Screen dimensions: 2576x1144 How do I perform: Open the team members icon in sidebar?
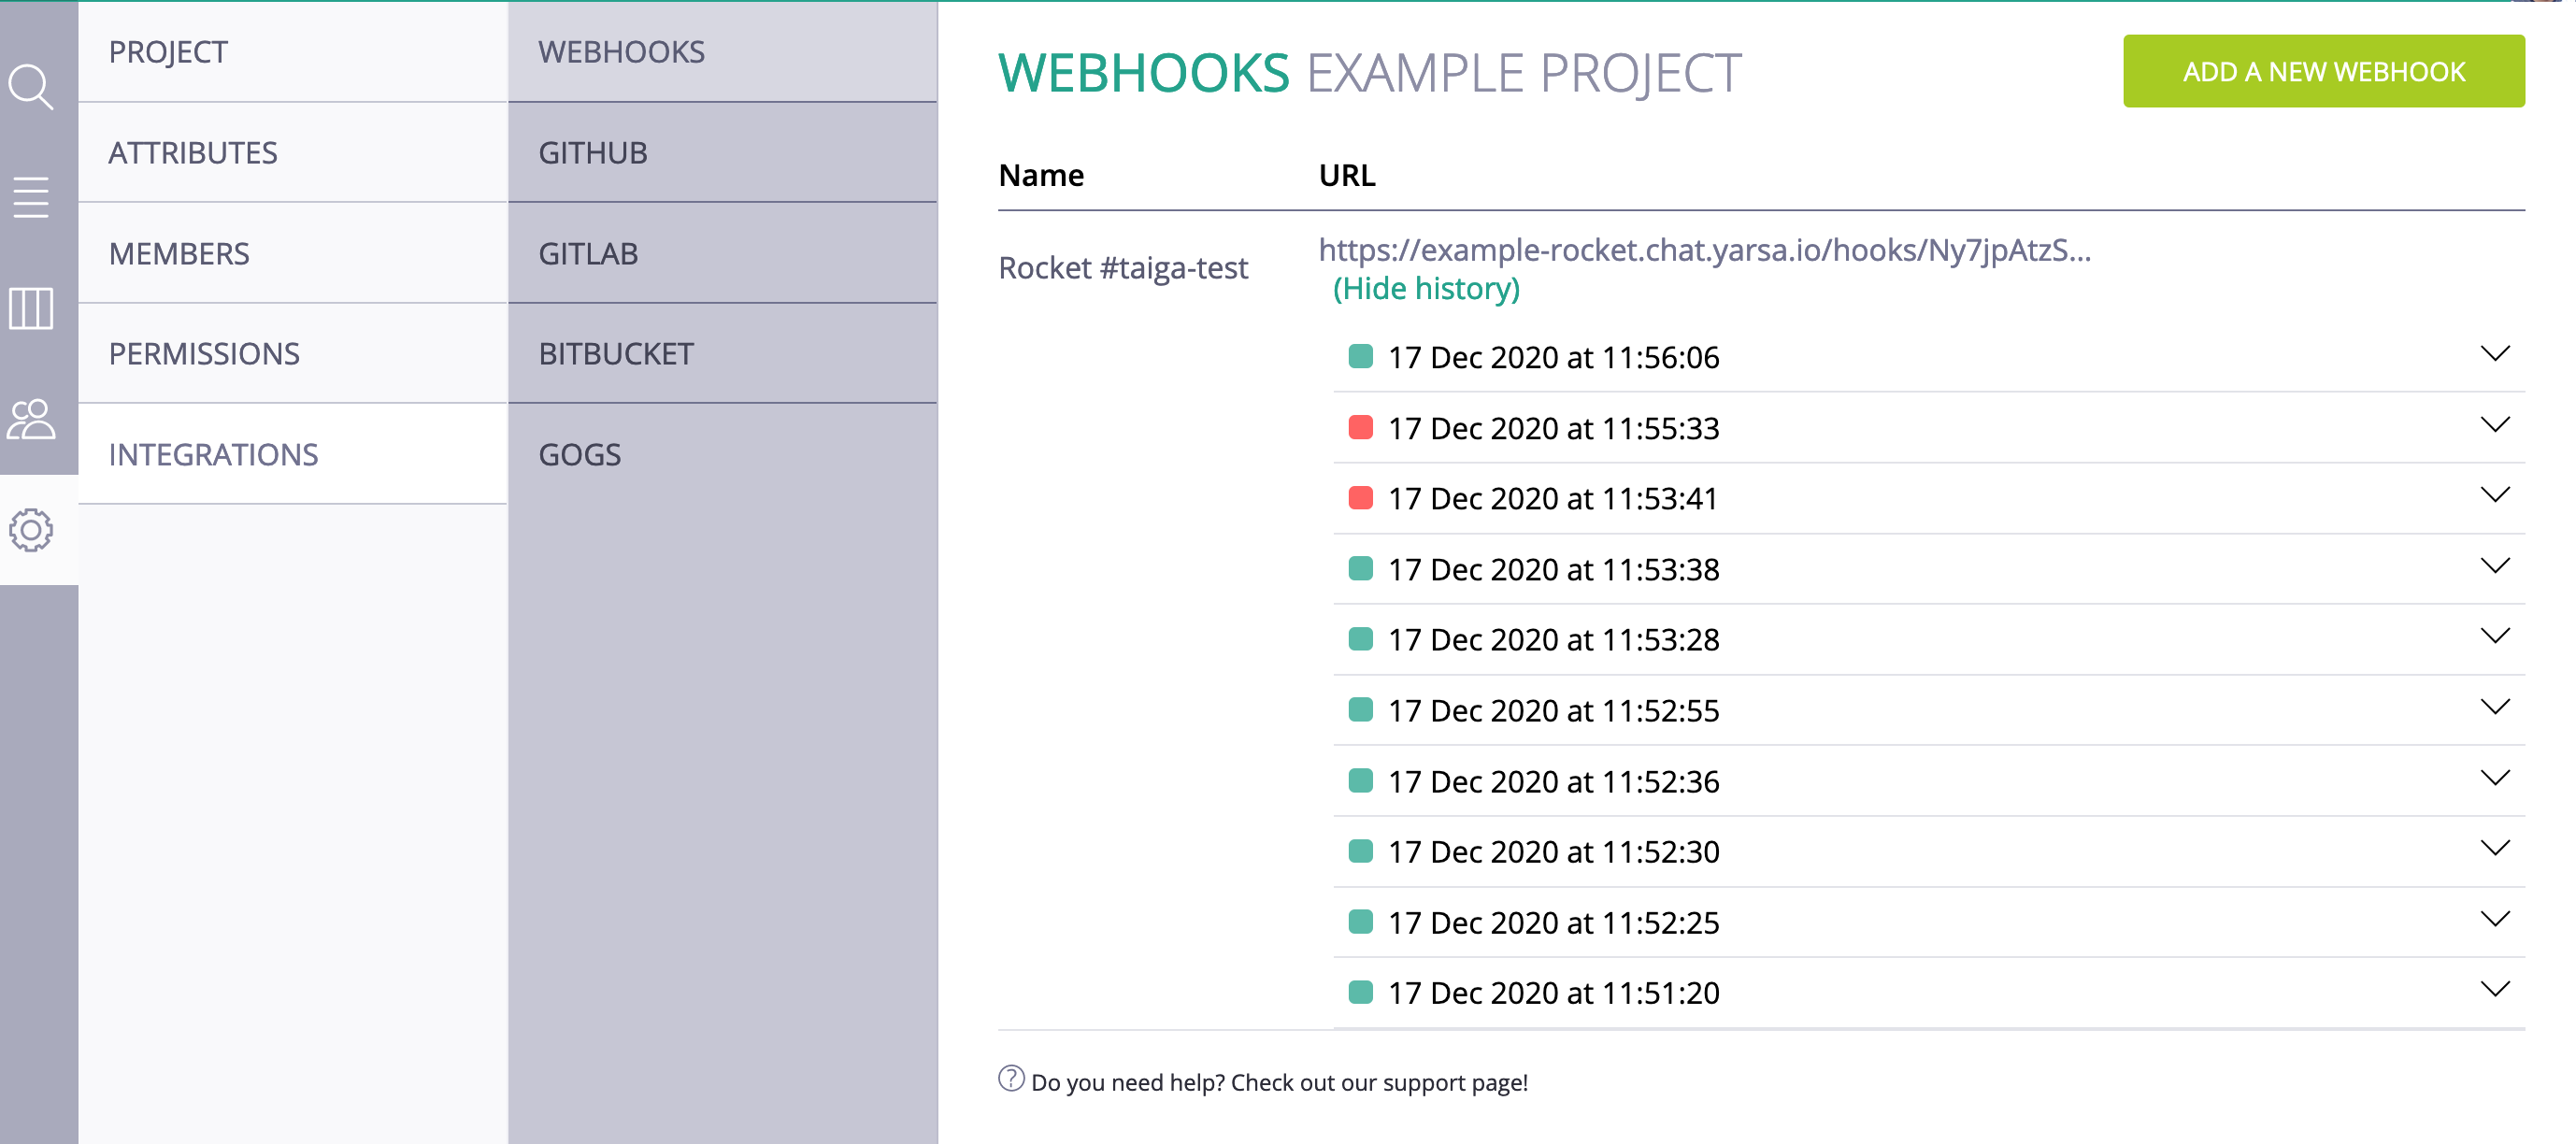point(31,419)
